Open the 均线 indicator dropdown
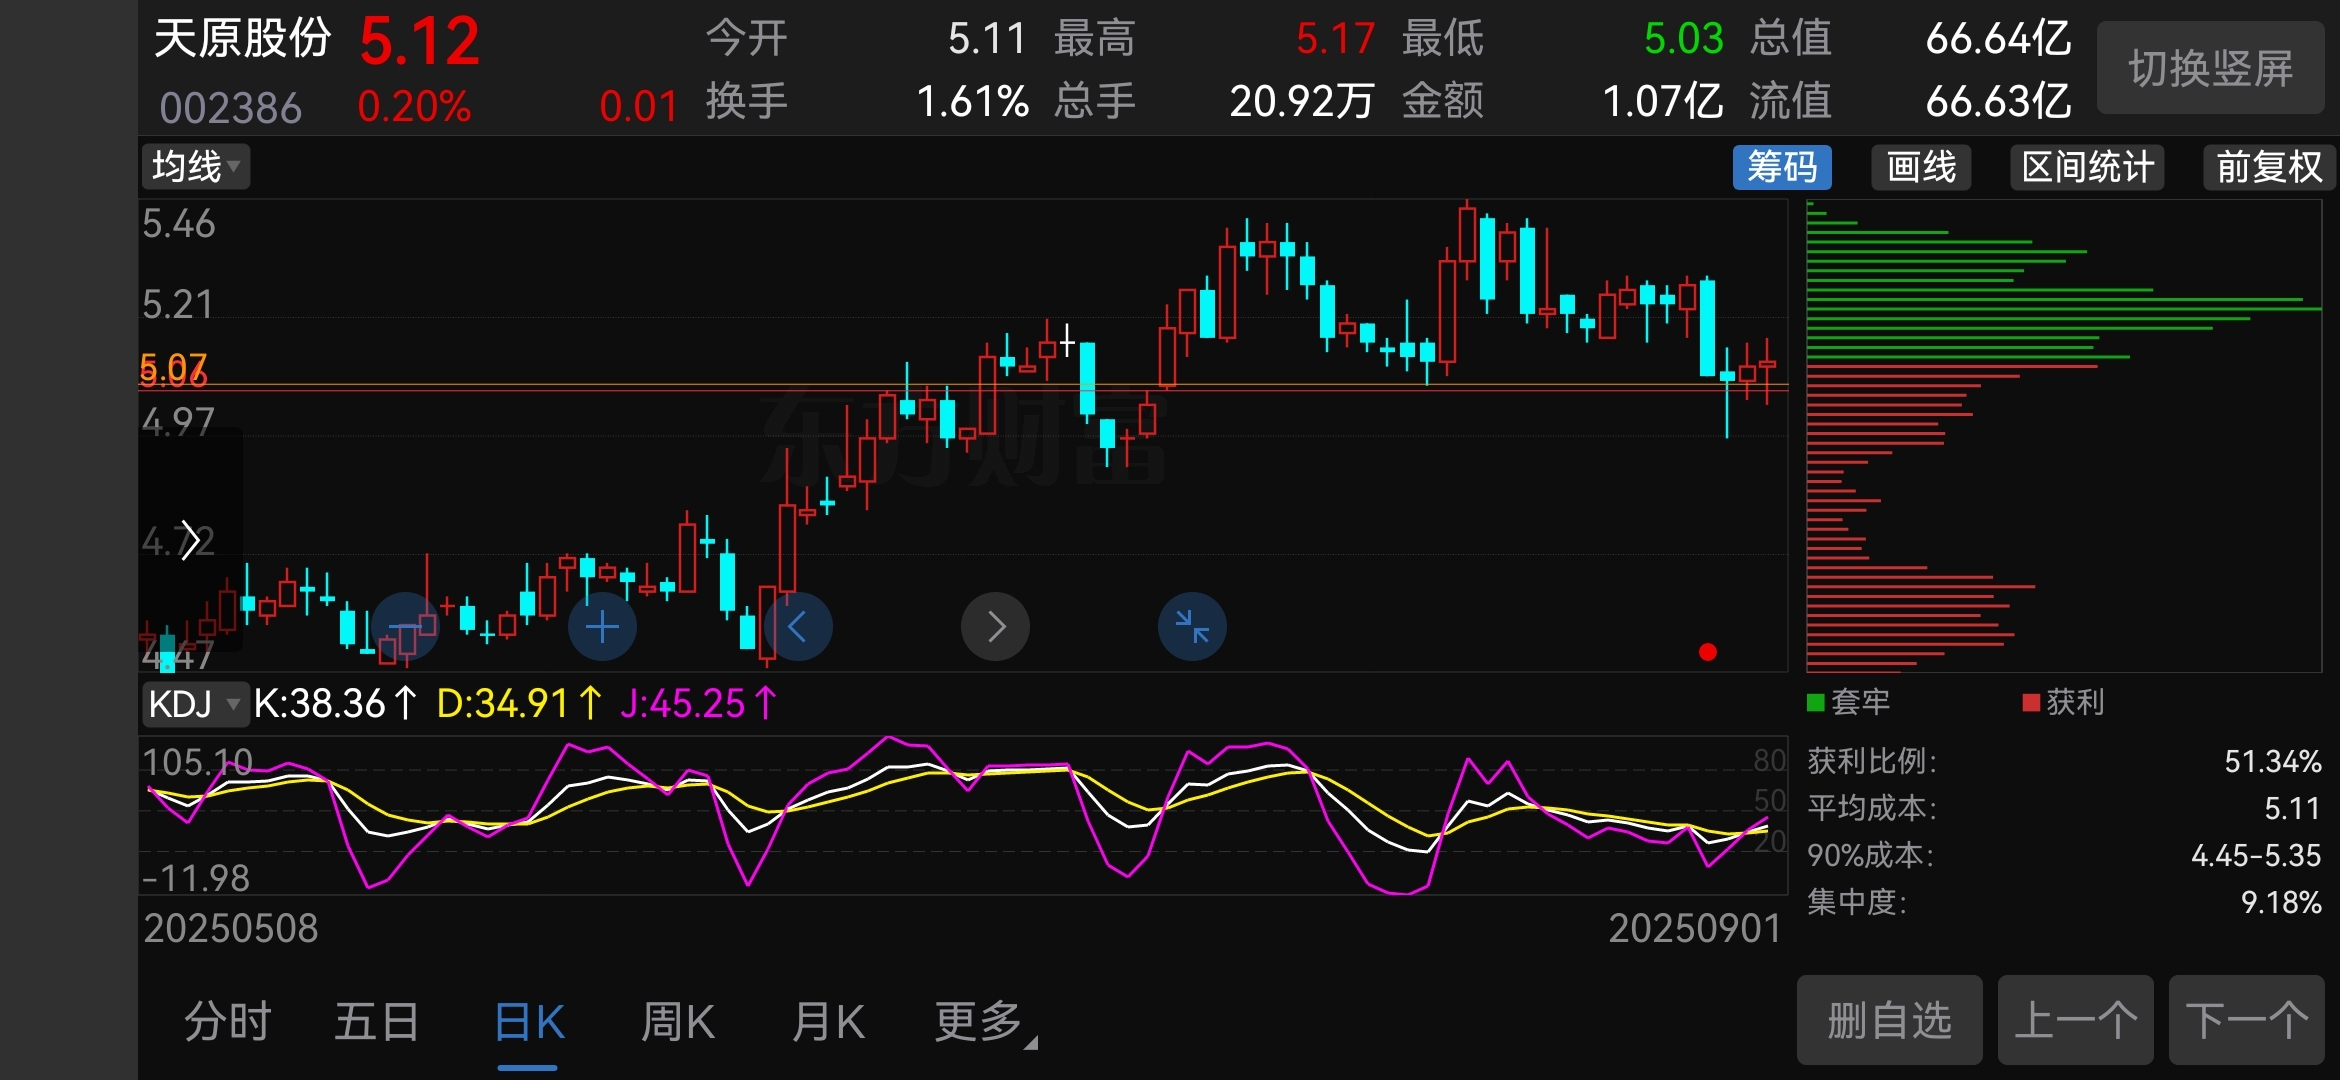 coord(196,167)
